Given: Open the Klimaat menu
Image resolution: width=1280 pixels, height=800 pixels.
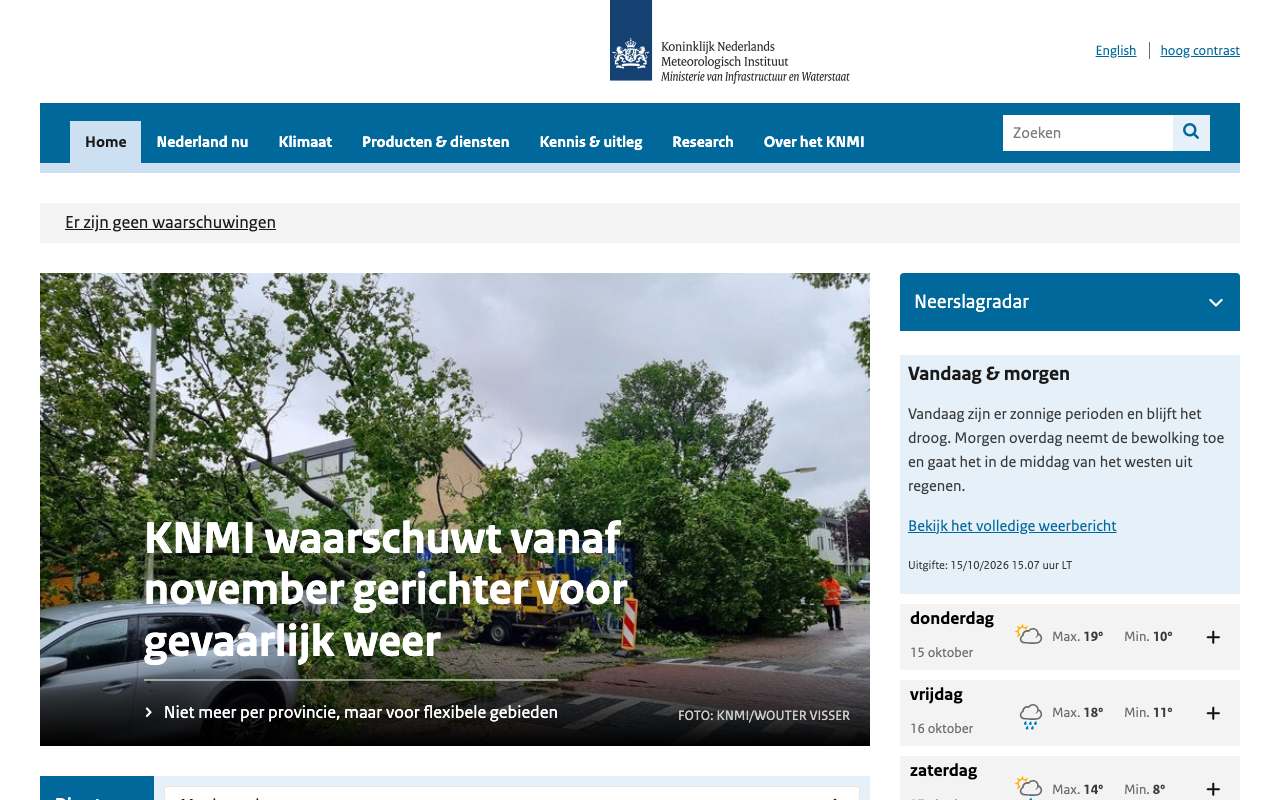Looking at the screenshot, I should coord(305,142).
